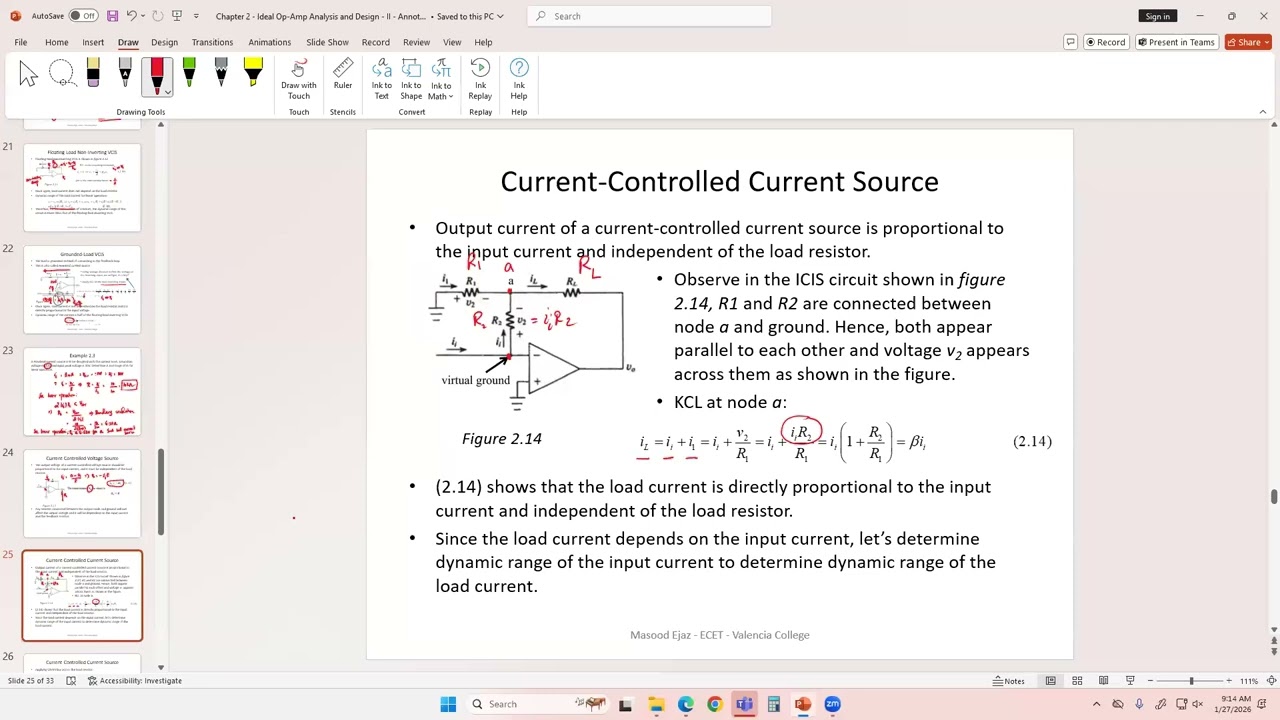Open Ink Help

tap(519, 79)
